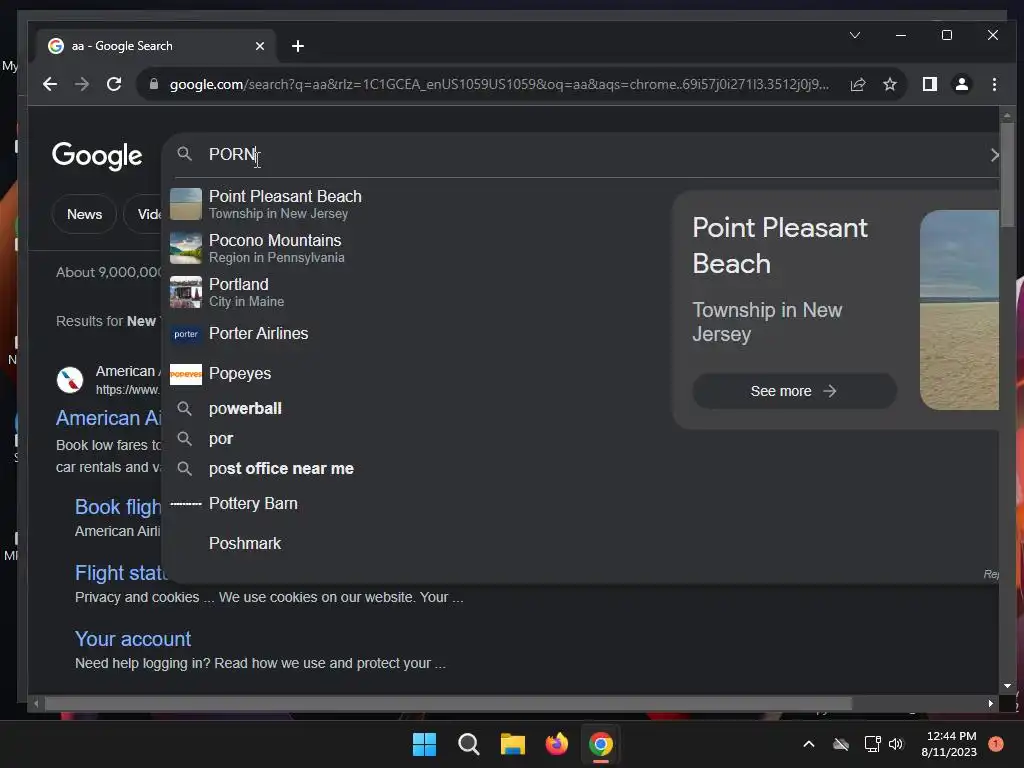Open Windows taskbar Search
This screenshot has height=768, width=1024.
pyautogui.click(x=469, y=744)
